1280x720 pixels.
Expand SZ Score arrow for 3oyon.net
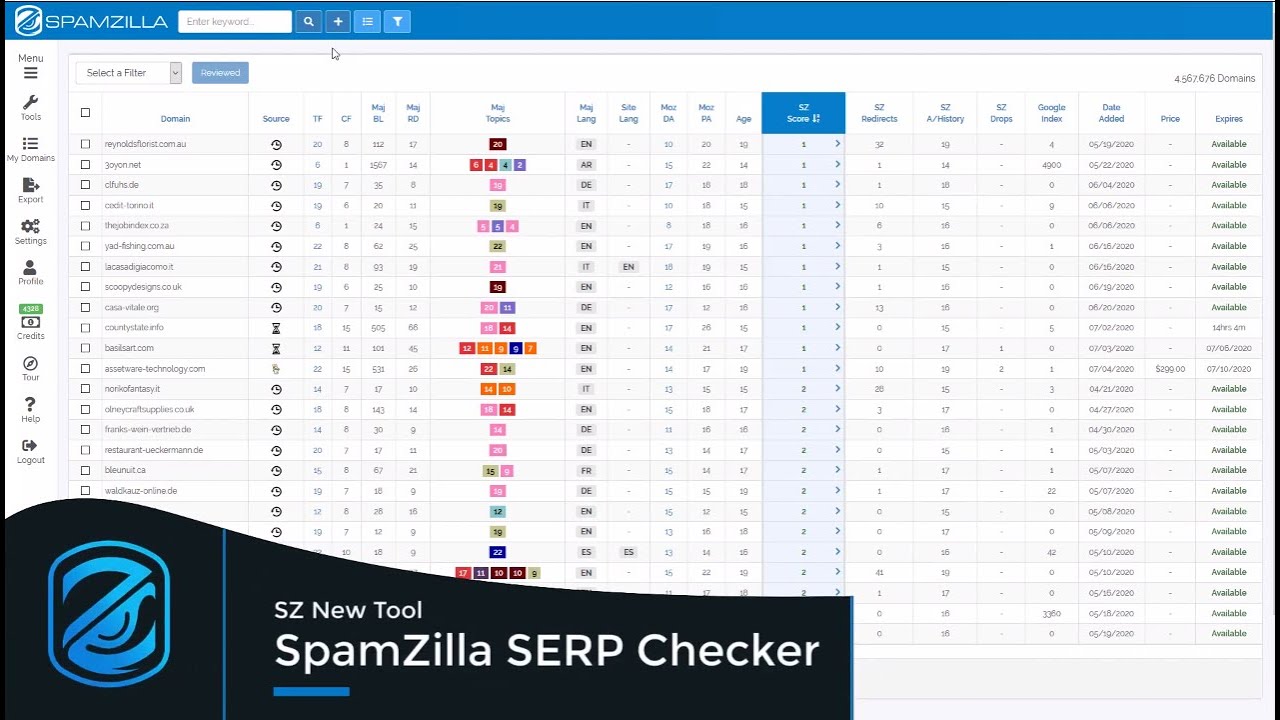[837, 164]
